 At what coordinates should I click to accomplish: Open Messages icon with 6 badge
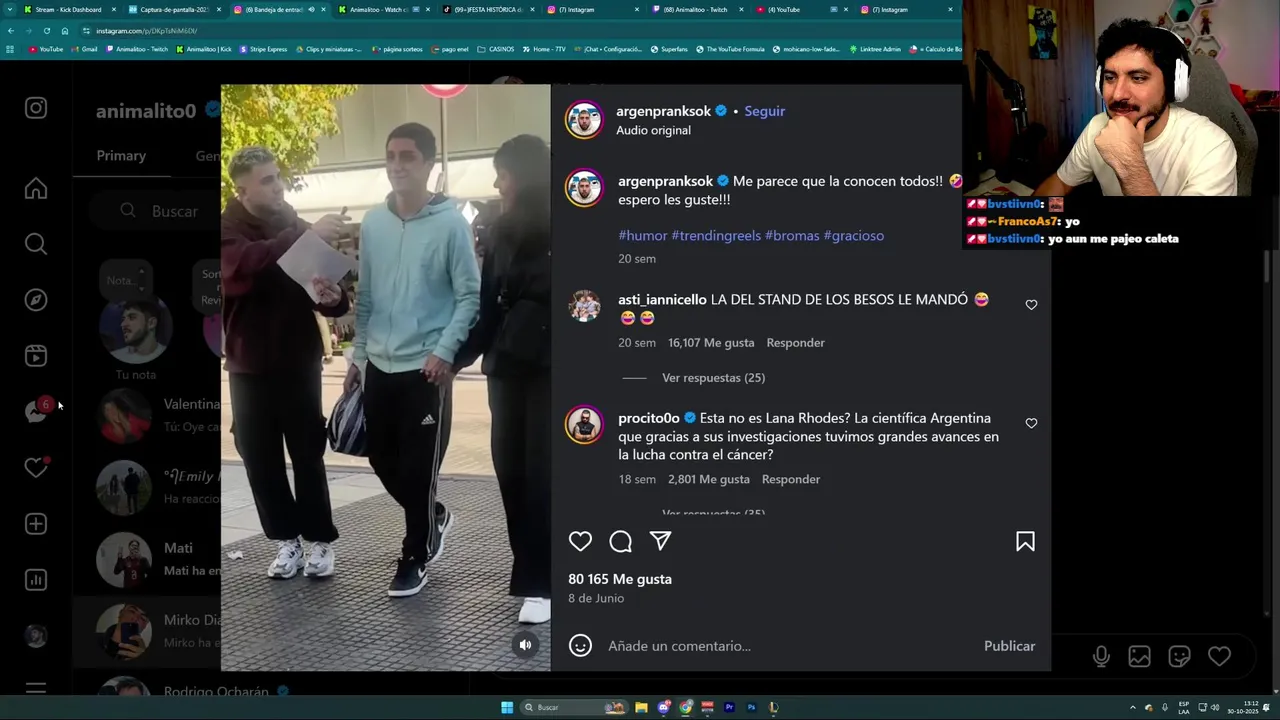[37, 411]
